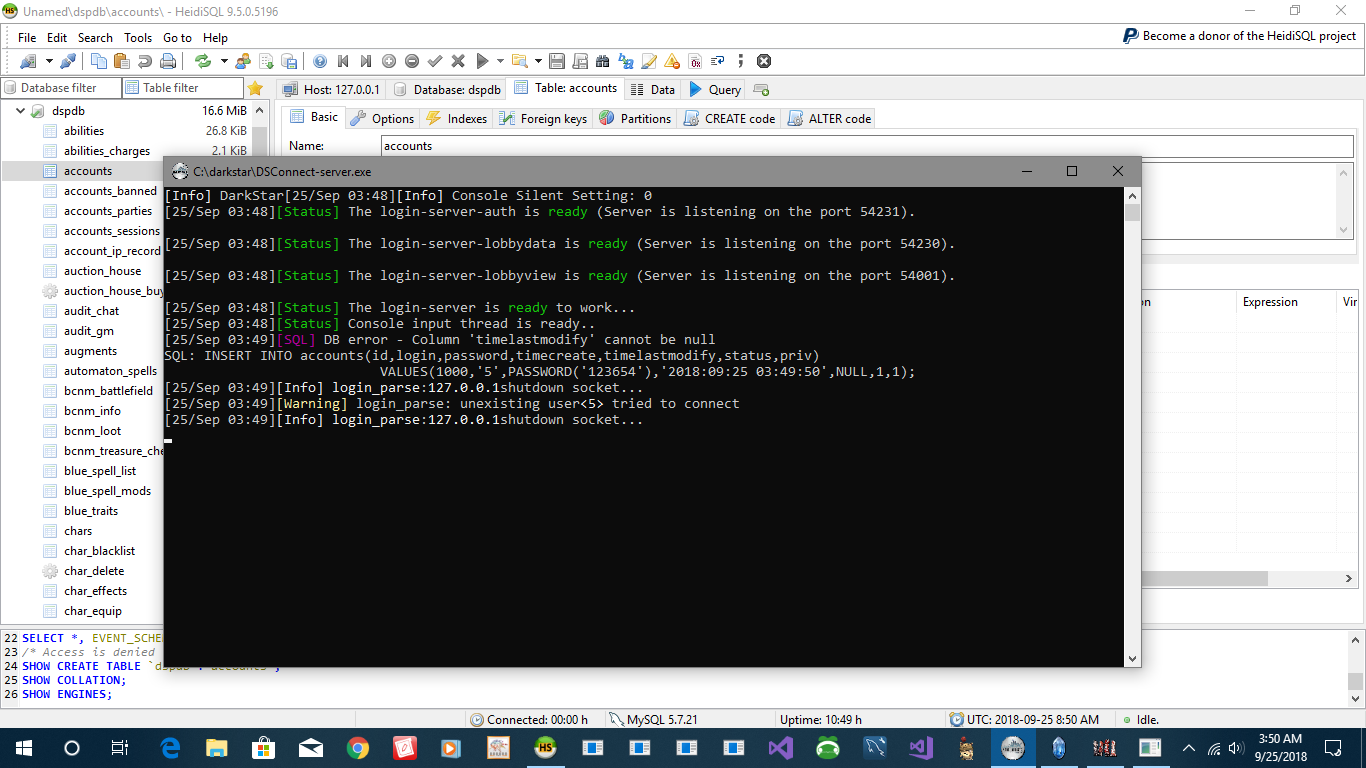Click the Save floppy disk icon
The image size is (1366, 768).
556,61
